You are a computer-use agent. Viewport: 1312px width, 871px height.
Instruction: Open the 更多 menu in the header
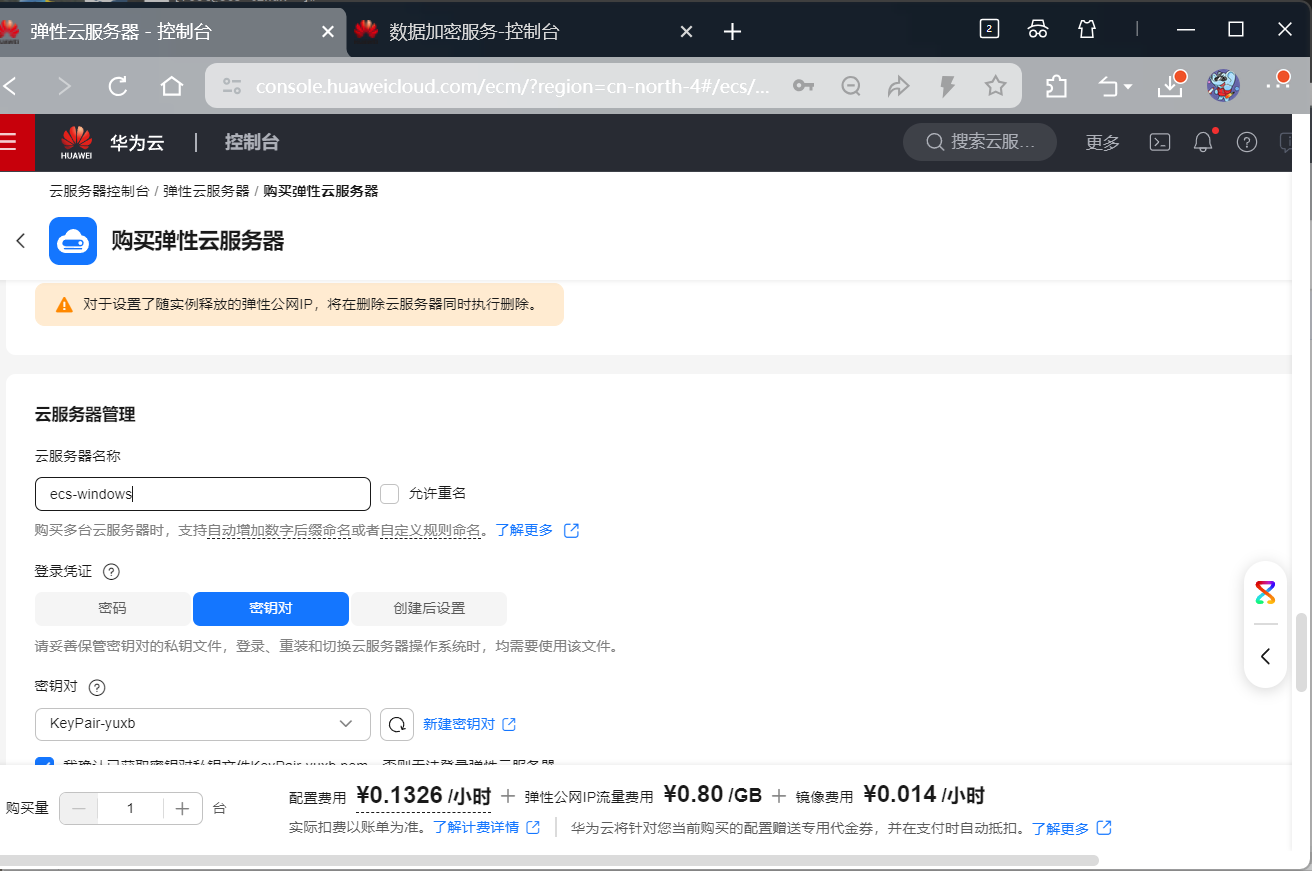point(1103,142)
